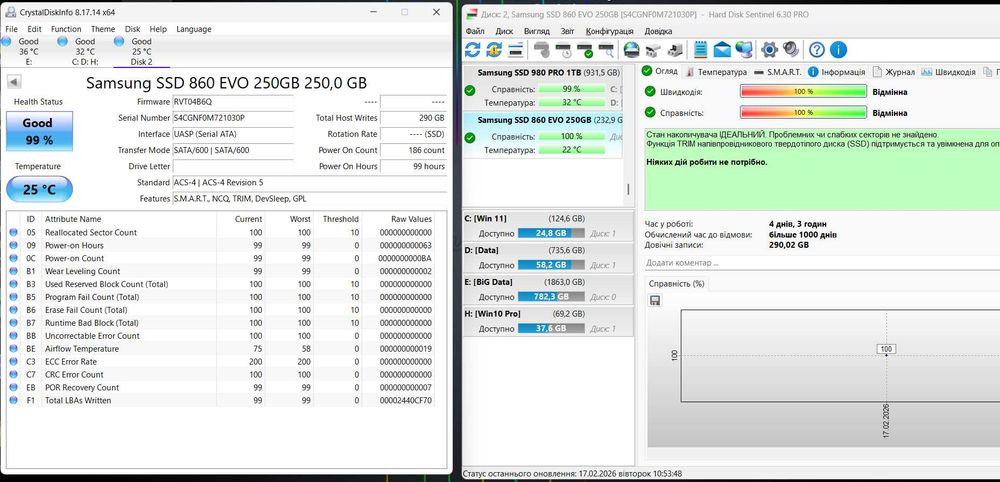Click the 25 °C temperature button in CrystalDiskInfo
Viewport: 1000px width, 482px height.
tap(39, 189)
